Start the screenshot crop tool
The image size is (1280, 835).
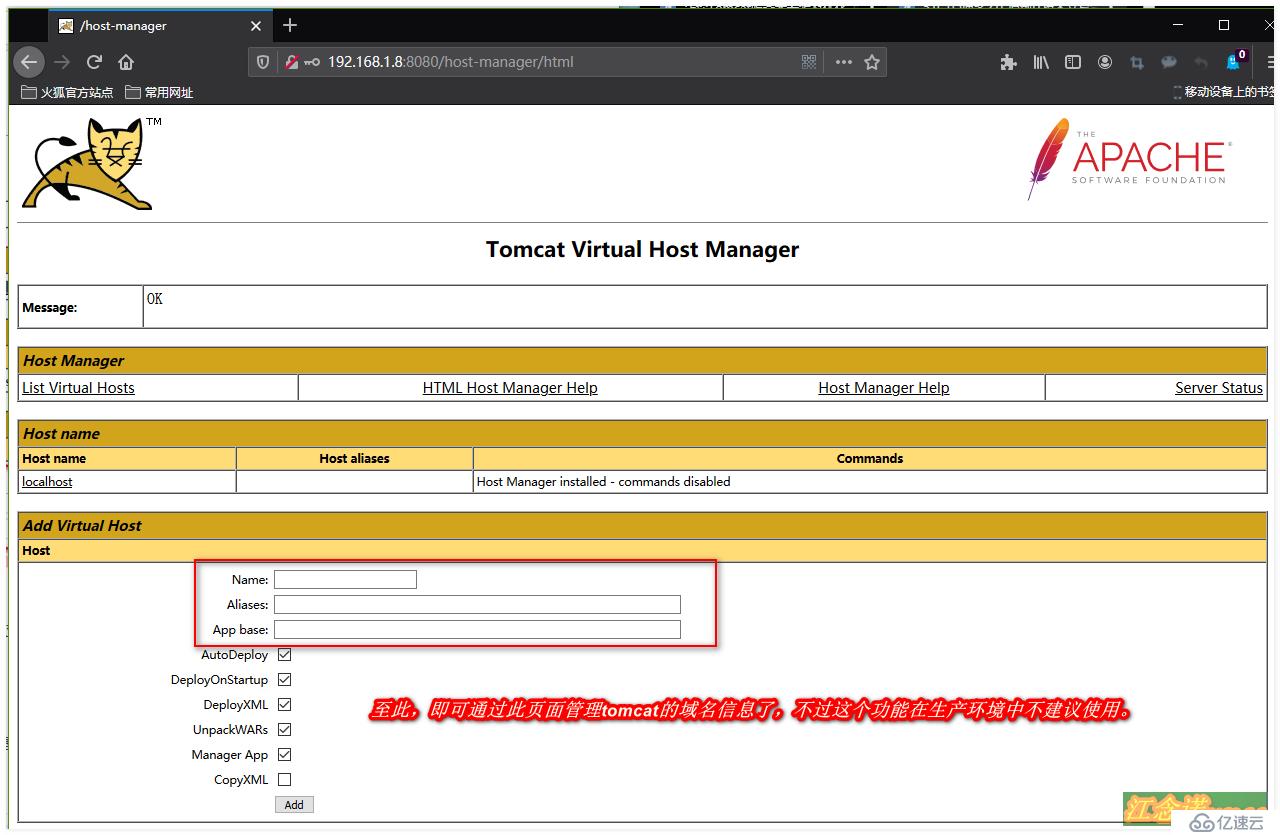1137,62
